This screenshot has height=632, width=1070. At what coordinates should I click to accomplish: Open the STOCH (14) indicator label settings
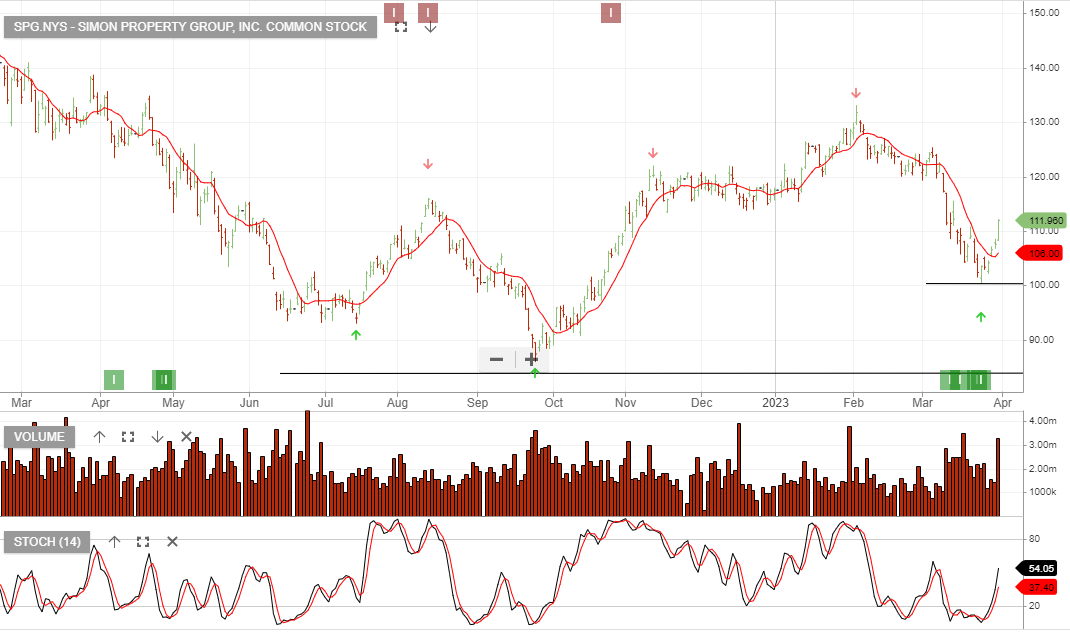[47, 542]
